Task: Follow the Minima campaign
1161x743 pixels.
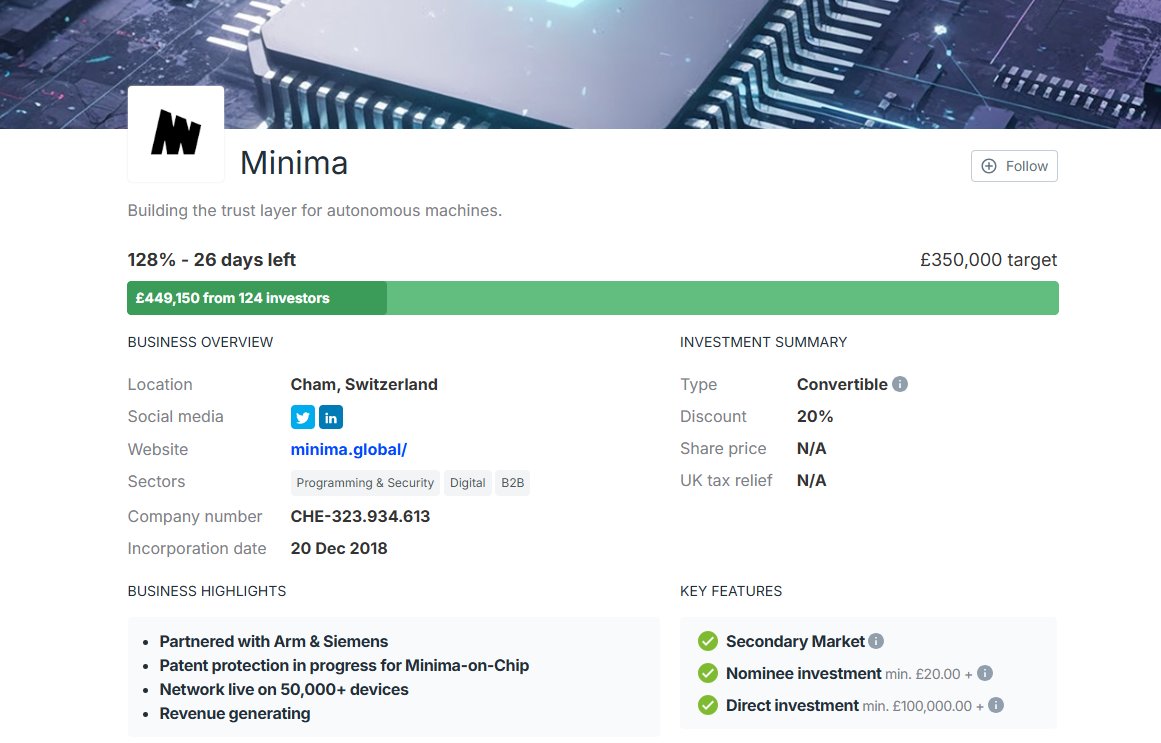Action: (1014, 166)
